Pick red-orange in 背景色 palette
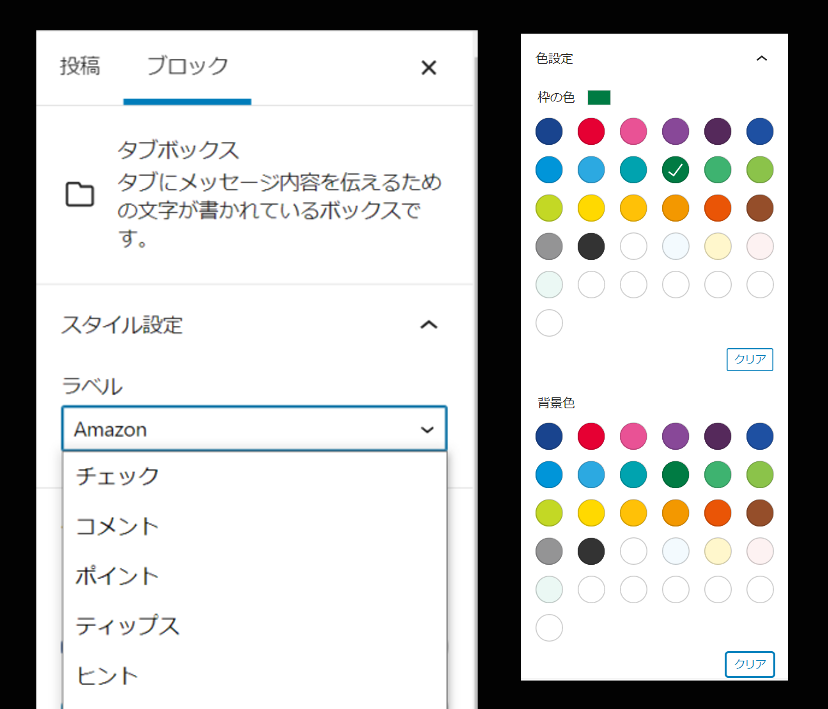The height and width of the screenshot is (709, 828). click(x=718, y=513)
